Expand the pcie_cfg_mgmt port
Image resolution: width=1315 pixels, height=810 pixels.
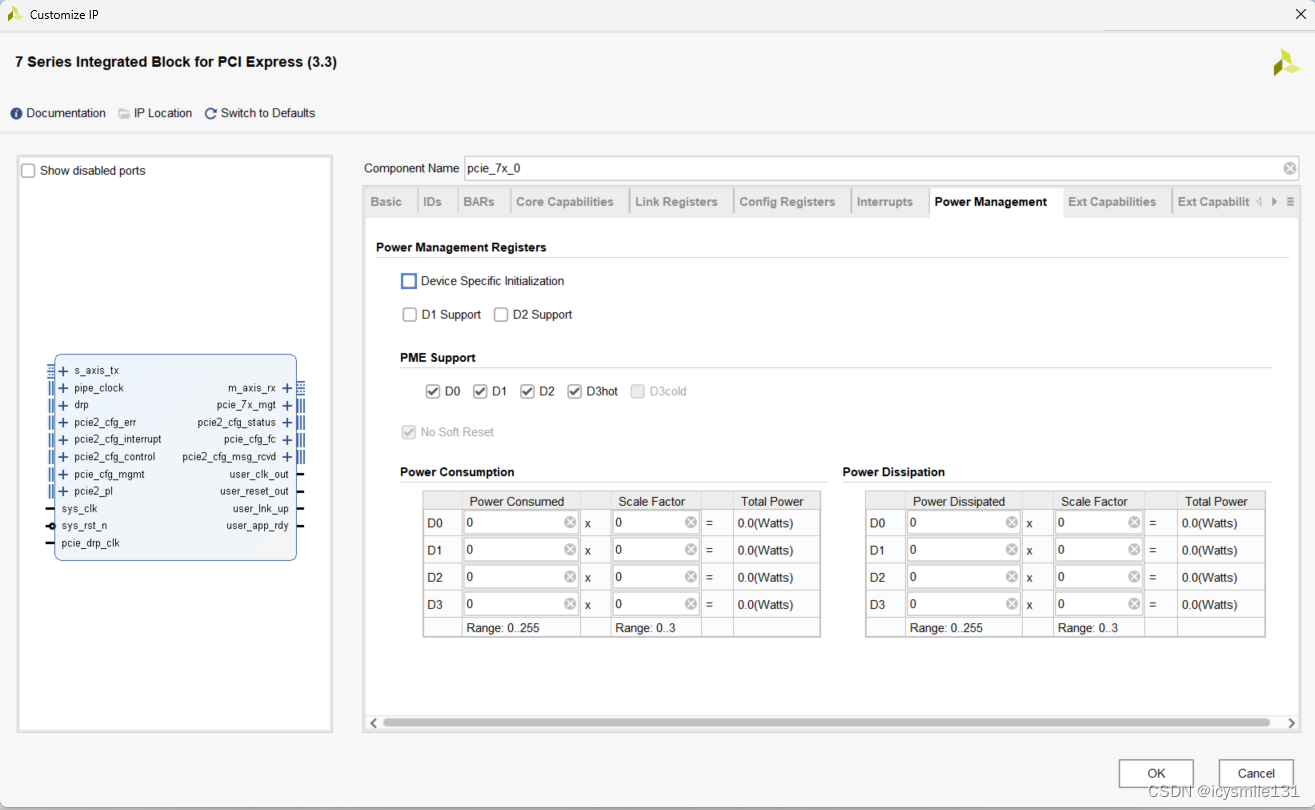click(x=63, y=475)
